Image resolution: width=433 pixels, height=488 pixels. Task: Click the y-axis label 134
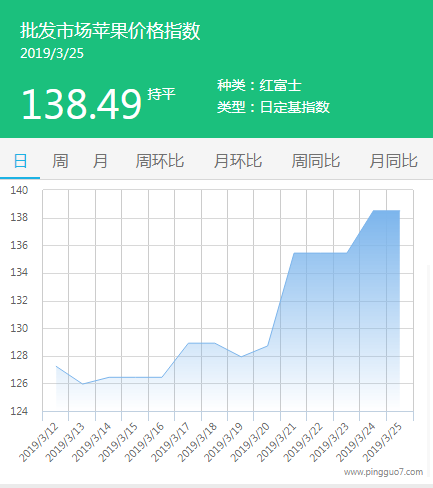pos(19,272)
